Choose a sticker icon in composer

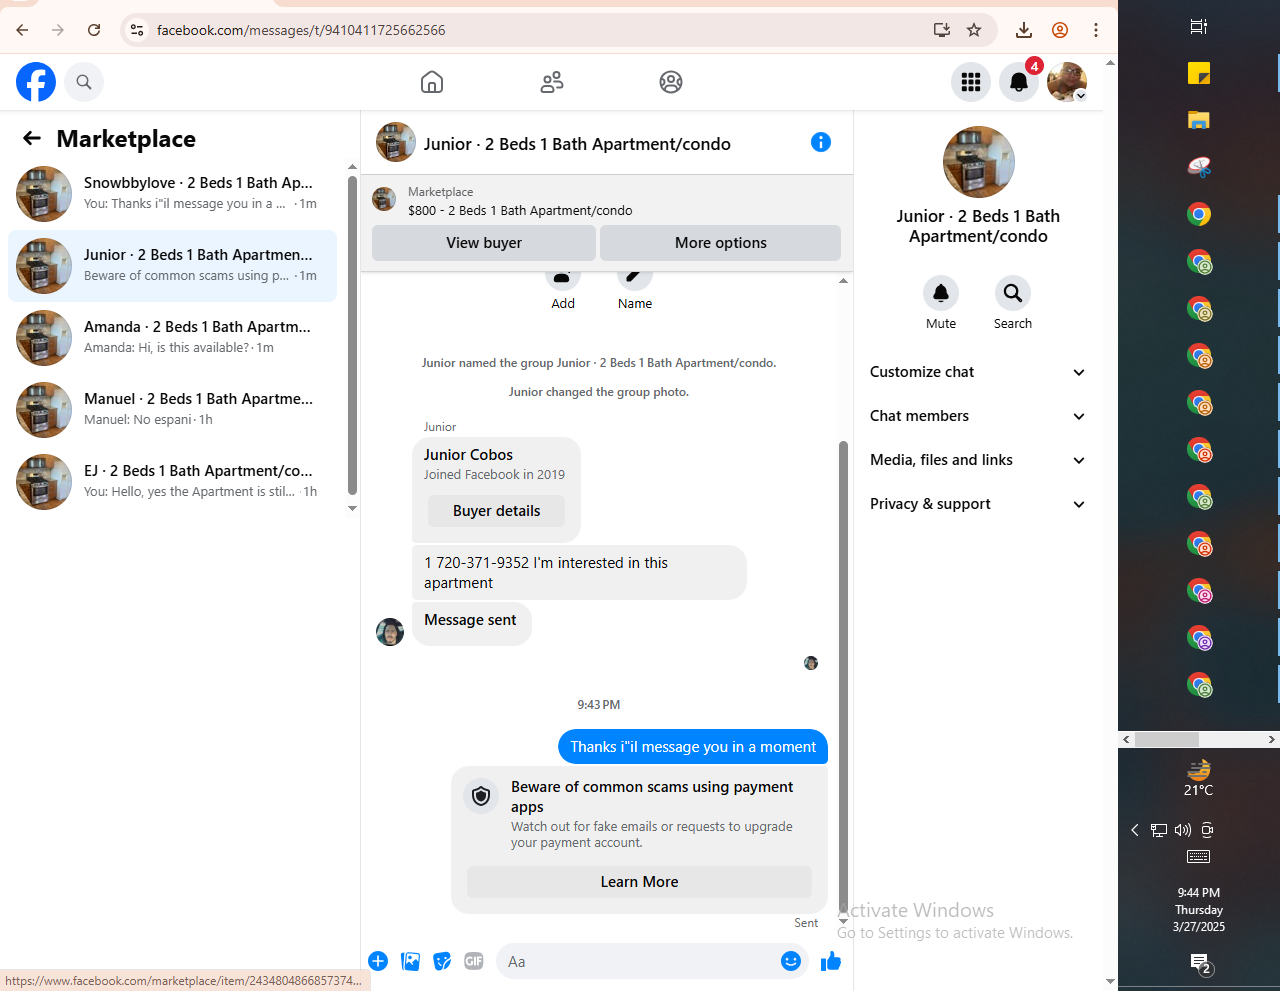(442, 961)
